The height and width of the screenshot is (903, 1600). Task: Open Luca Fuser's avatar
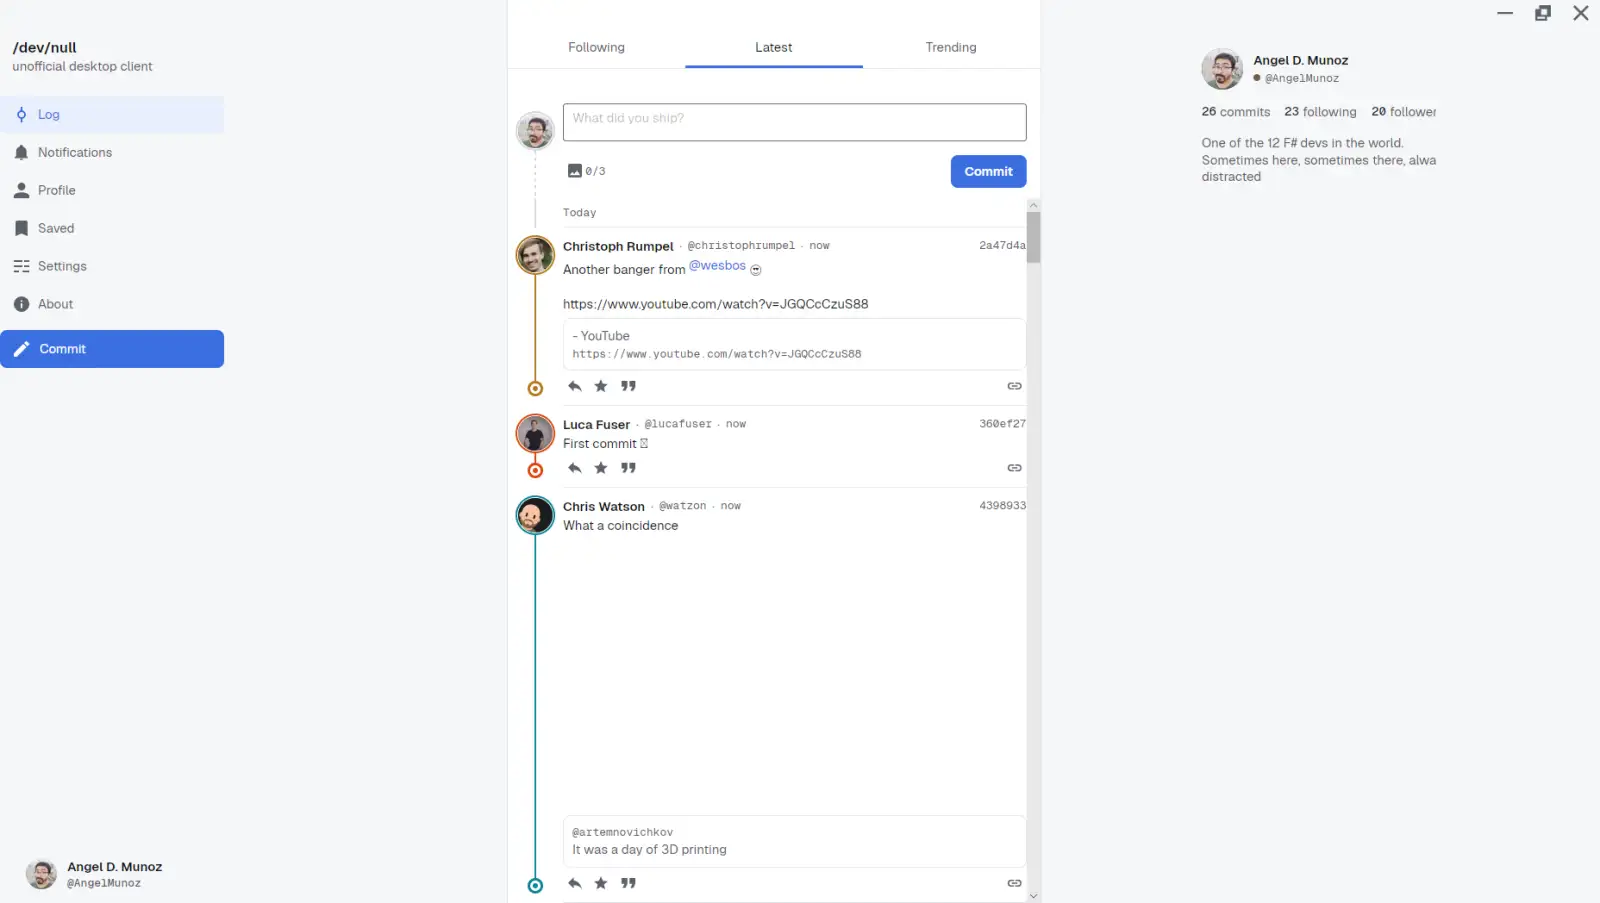(535, 434)
